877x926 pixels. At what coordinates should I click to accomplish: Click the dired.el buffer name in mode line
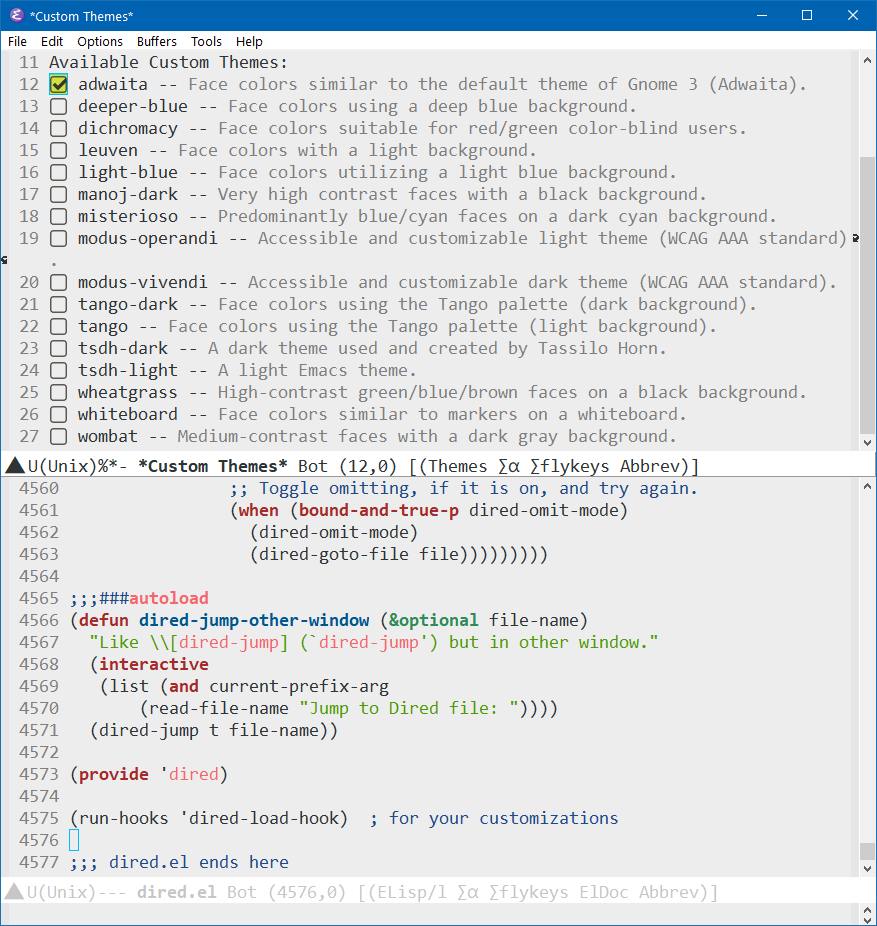tap(177, 892)
